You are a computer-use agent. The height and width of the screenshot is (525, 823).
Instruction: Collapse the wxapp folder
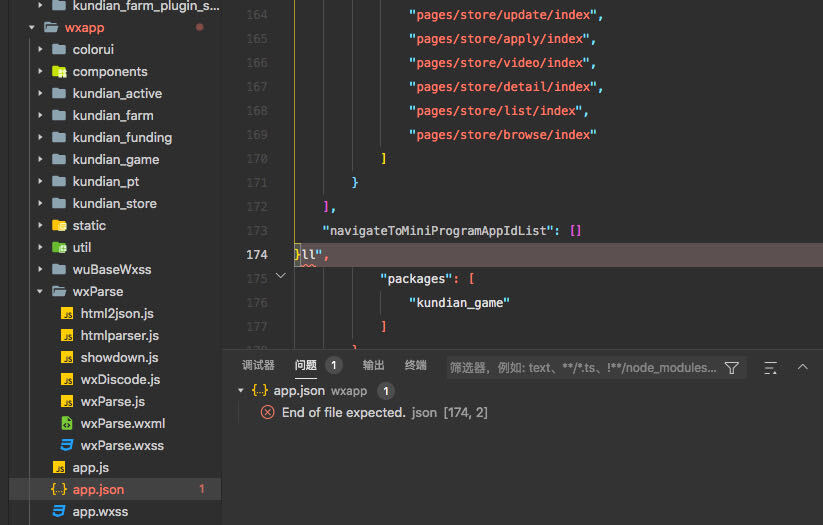click(32, 28)
